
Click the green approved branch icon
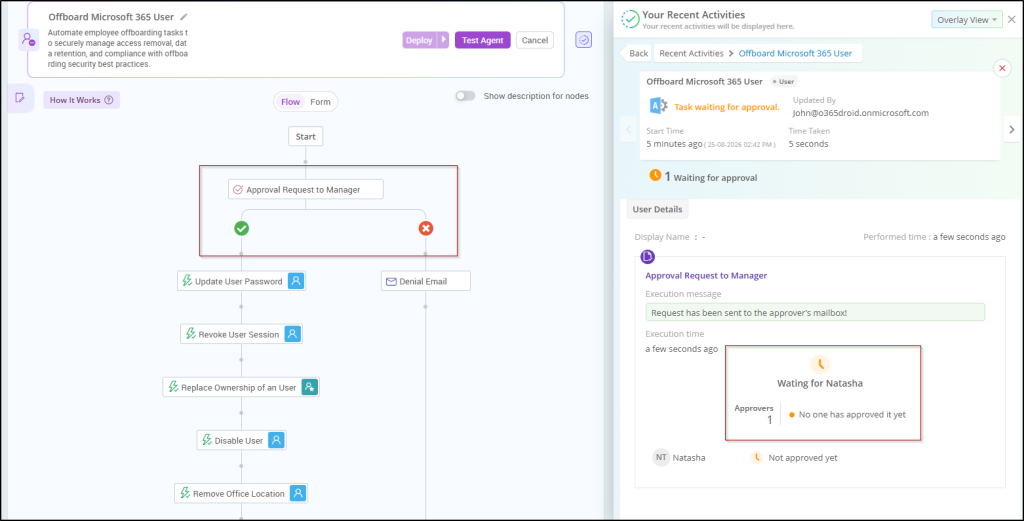242,229
